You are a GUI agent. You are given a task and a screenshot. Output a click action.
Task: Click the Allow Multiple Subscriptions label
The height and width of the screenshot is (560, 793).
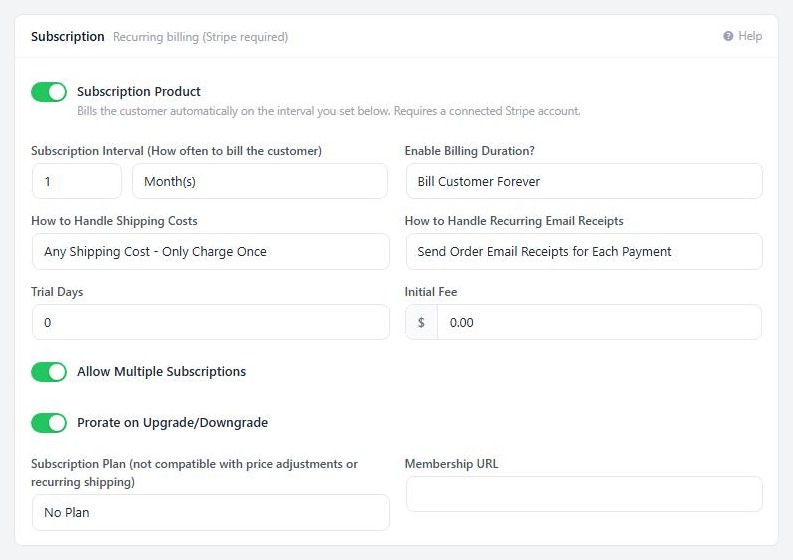(x=161, y=371)
